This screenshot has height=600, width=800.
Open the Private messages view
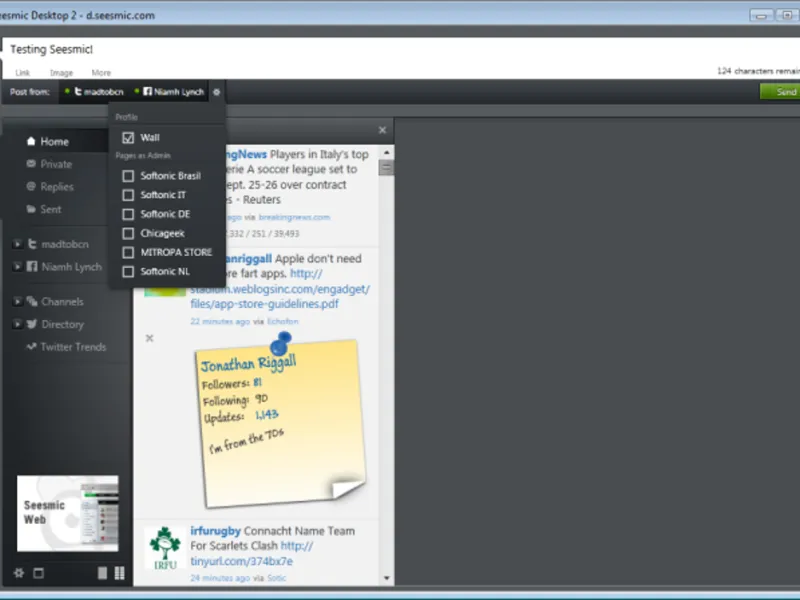[x=56, y=164]
